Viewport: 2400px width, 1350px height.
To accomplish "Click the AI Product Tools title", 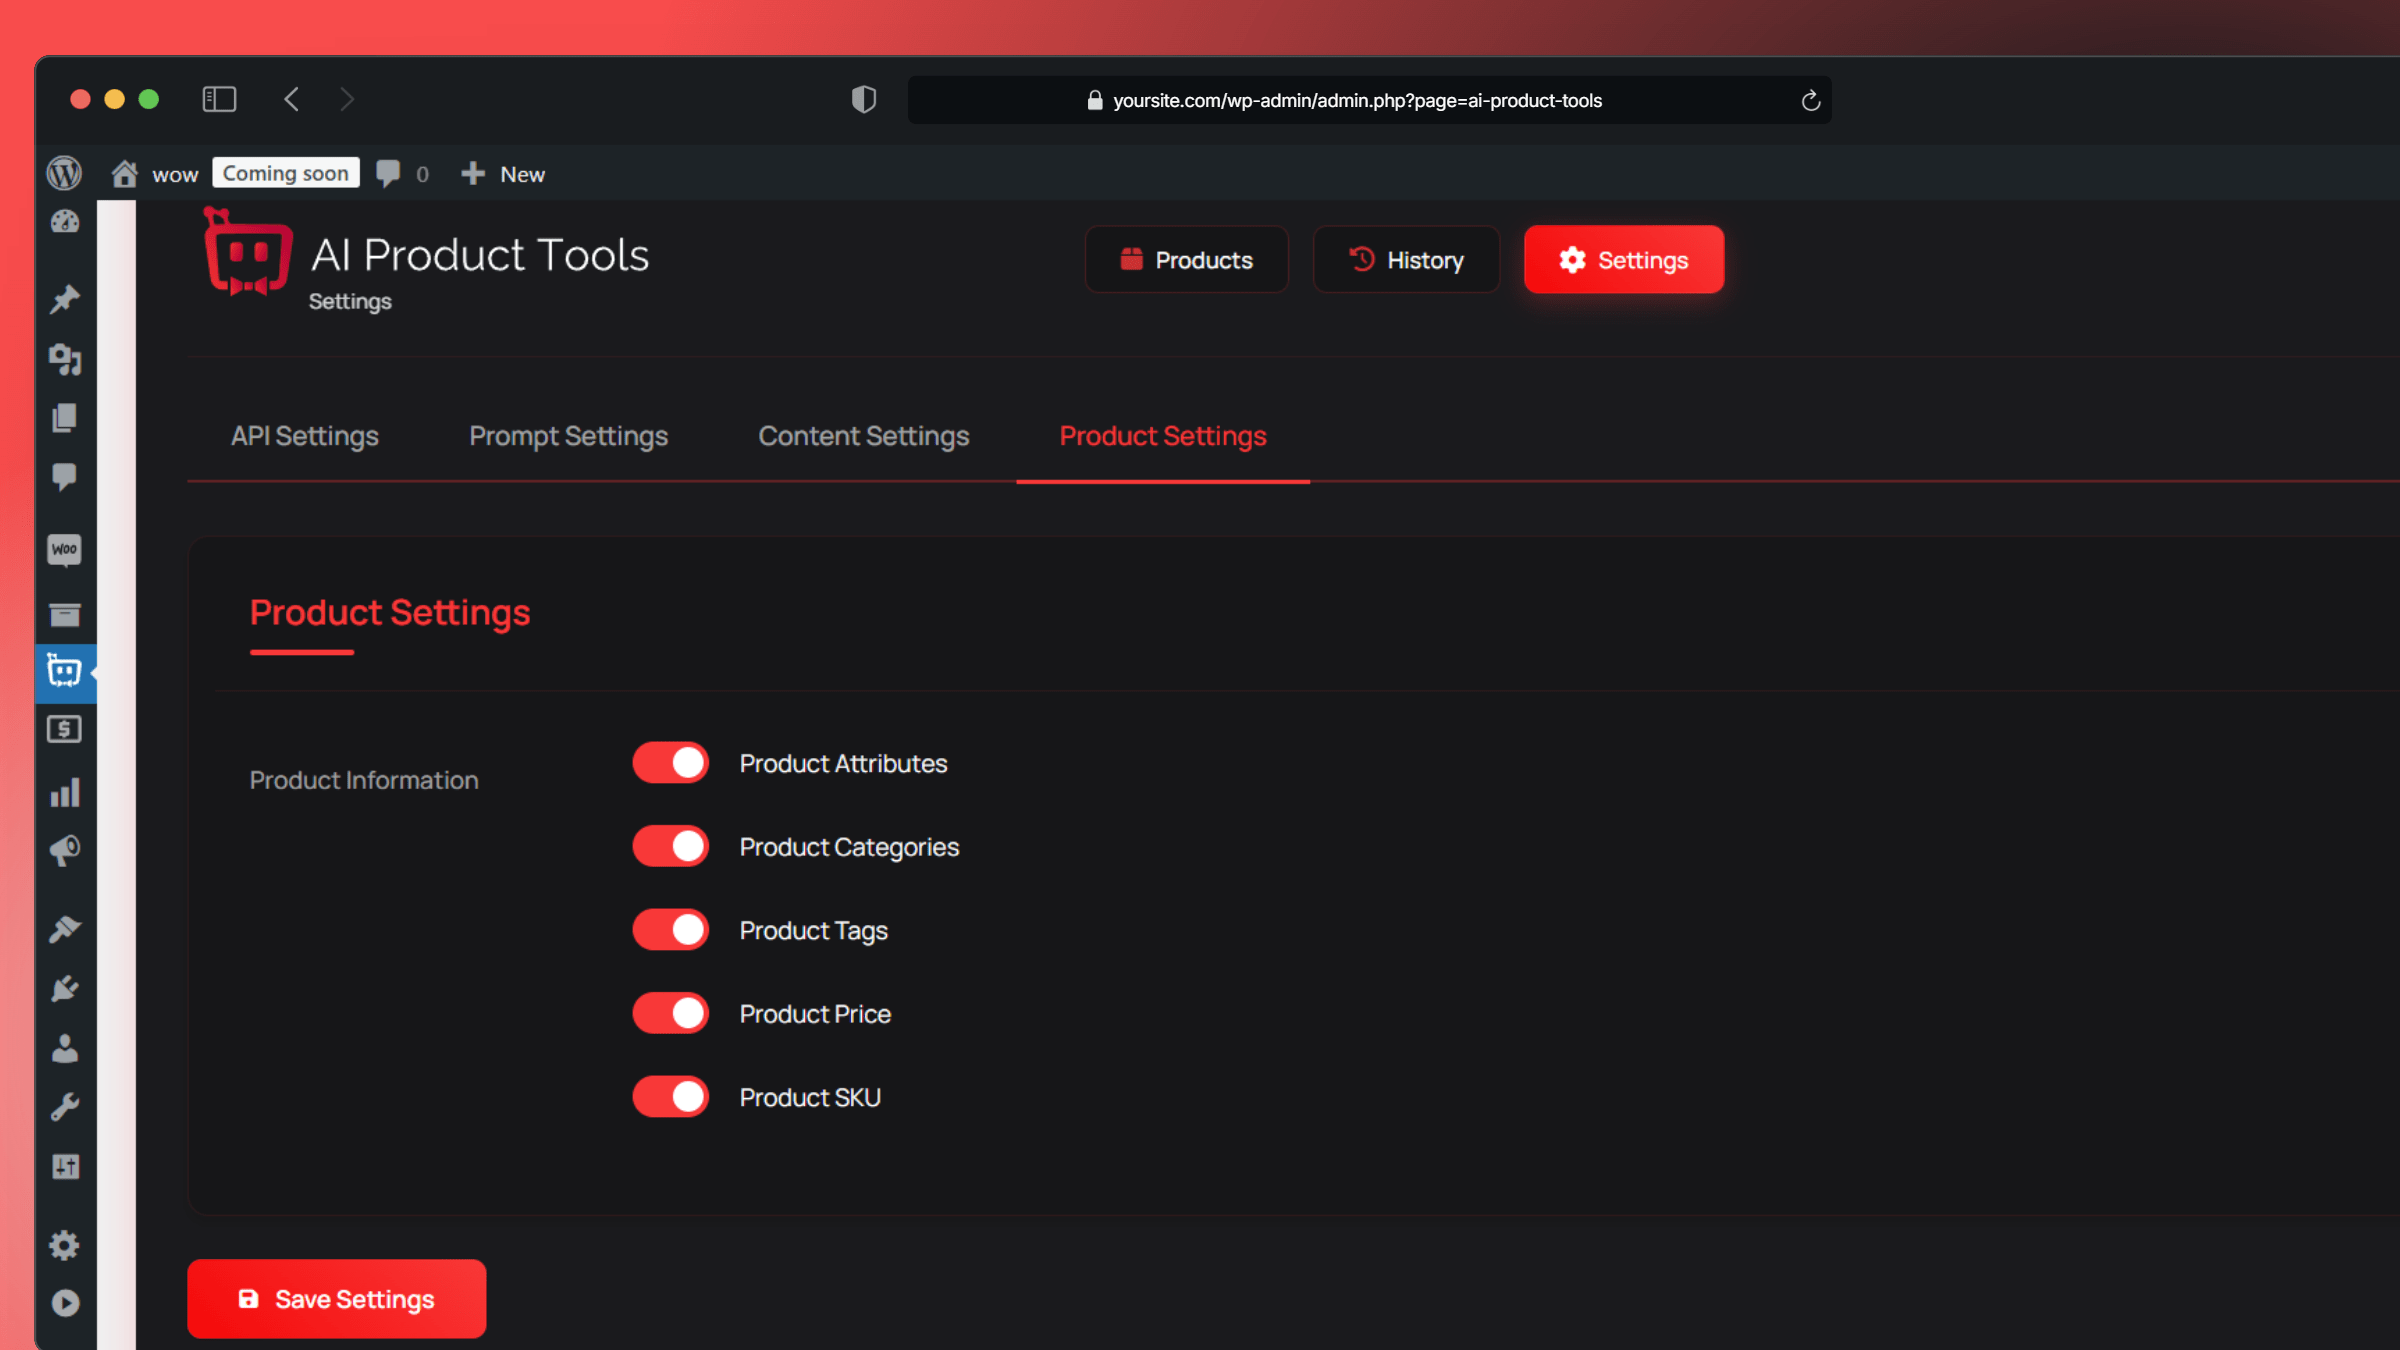I will pyautogui.click(x=480, y=255).
